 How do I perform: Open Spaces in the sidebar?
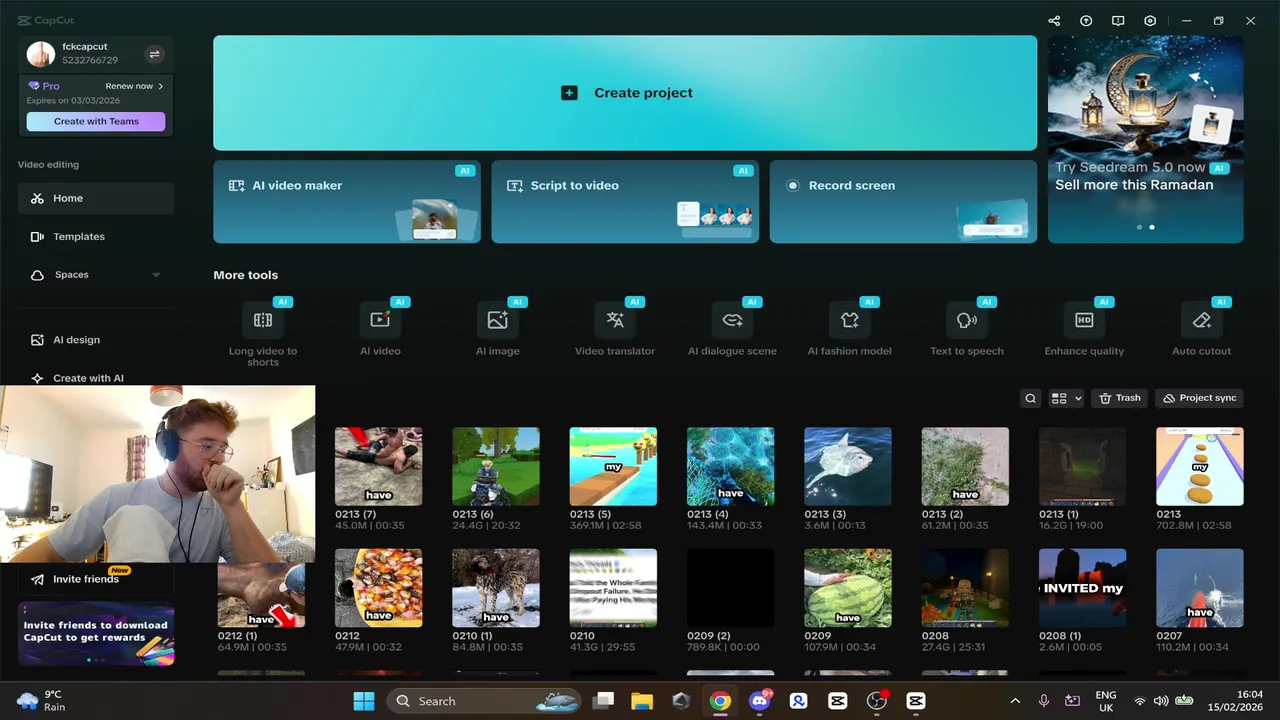(96, 275)
